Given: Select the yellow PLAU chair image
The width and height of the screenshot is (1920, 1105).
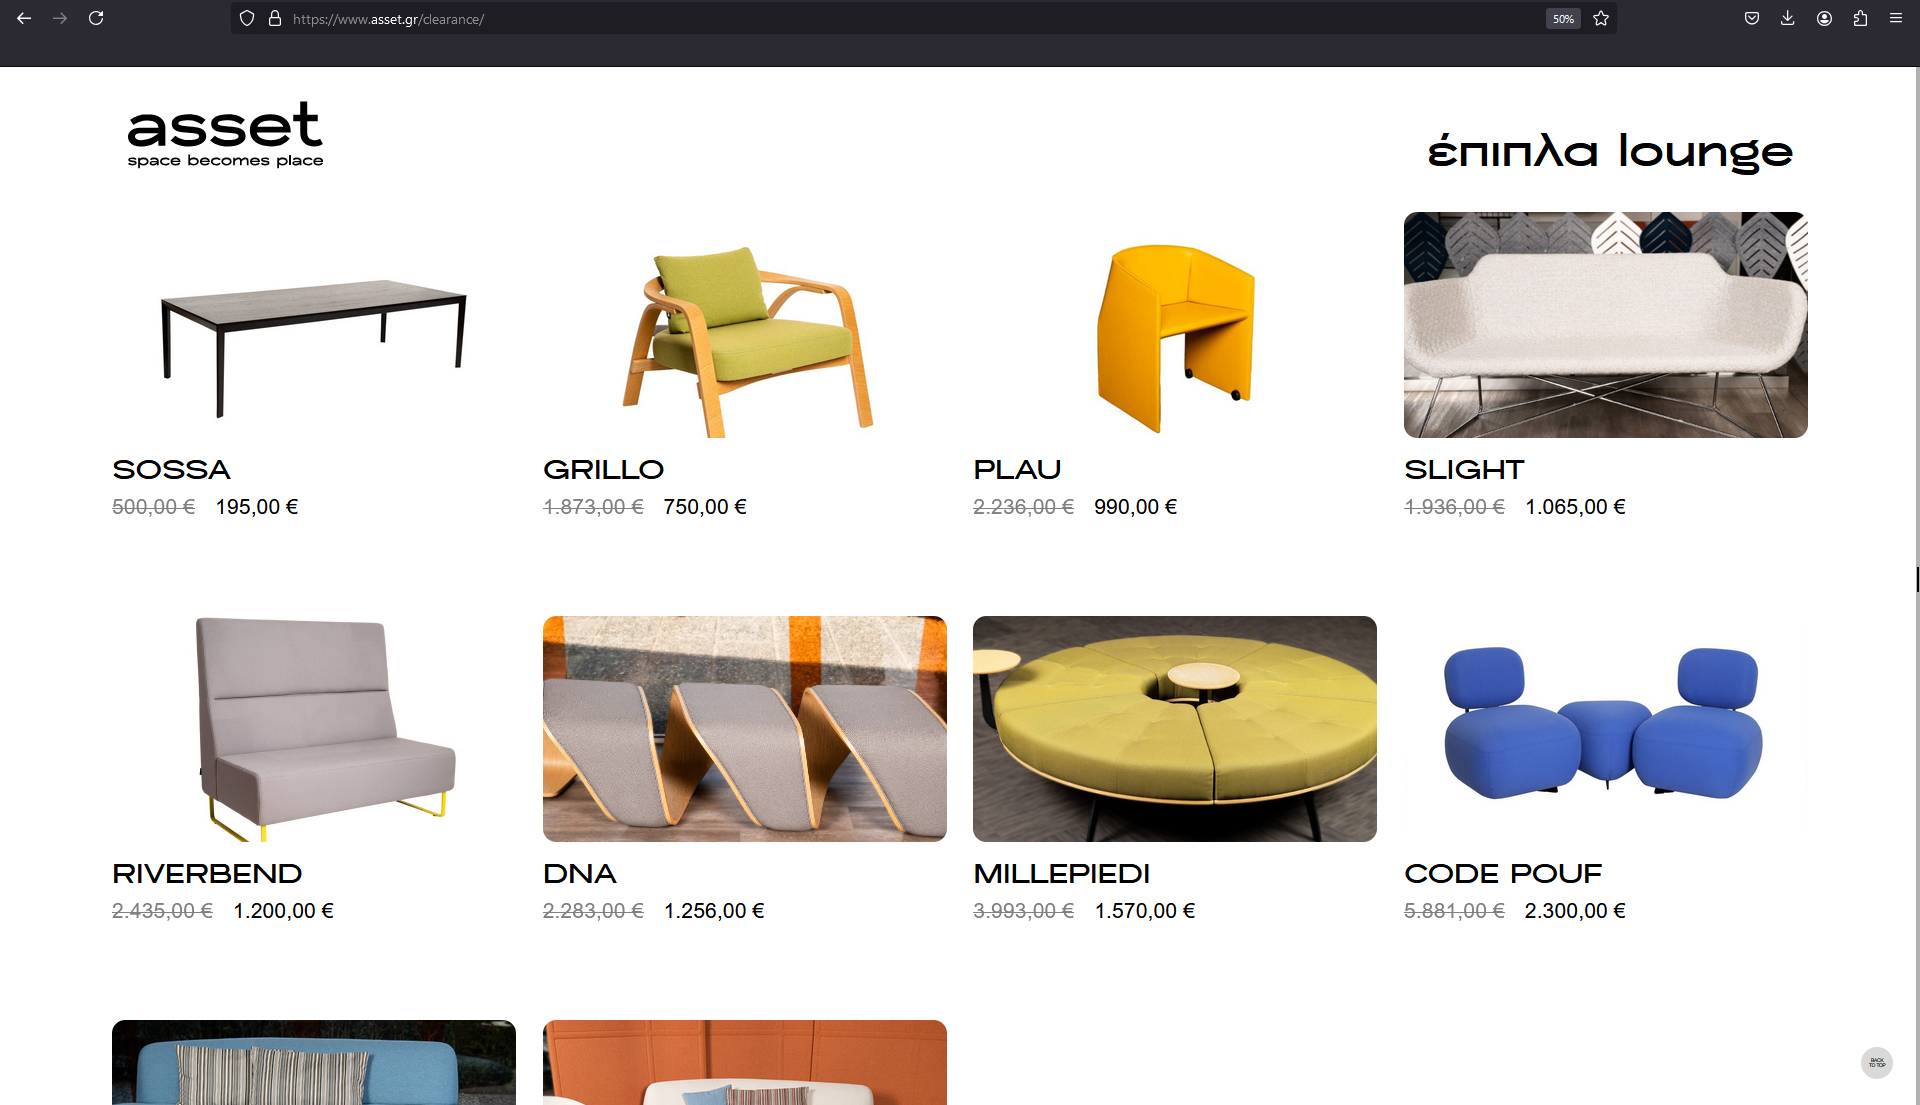Looking at the screenshot, I should pyautogui.click(x=1175, y=325).
